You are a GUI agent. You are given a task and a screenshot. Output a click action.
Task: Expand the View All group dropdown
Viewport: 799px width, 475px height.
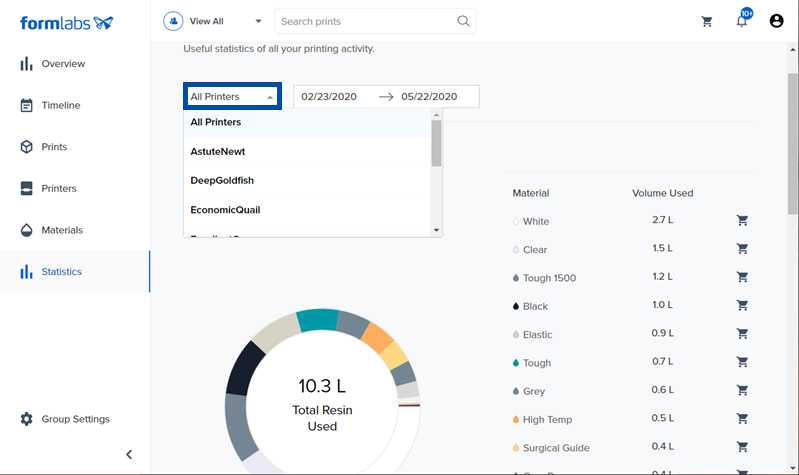[258, 21]
